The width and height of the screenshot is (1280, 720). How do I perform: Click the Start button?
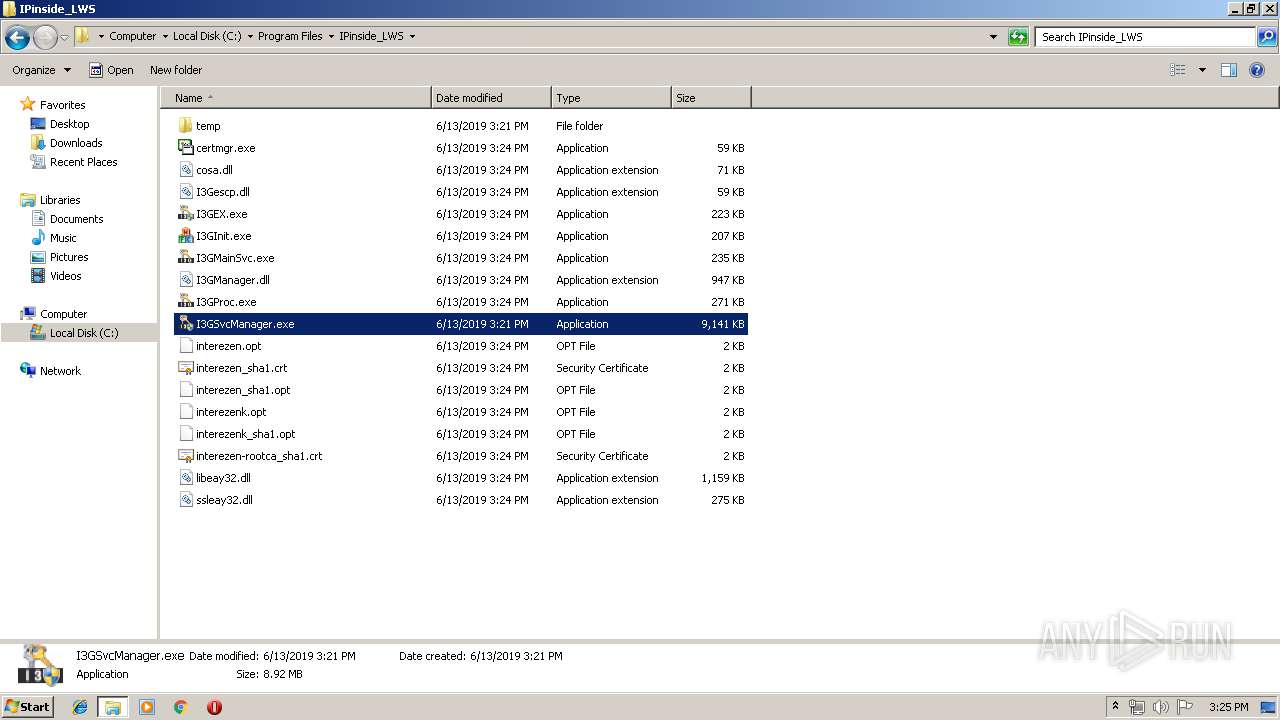tap(27, 706)
